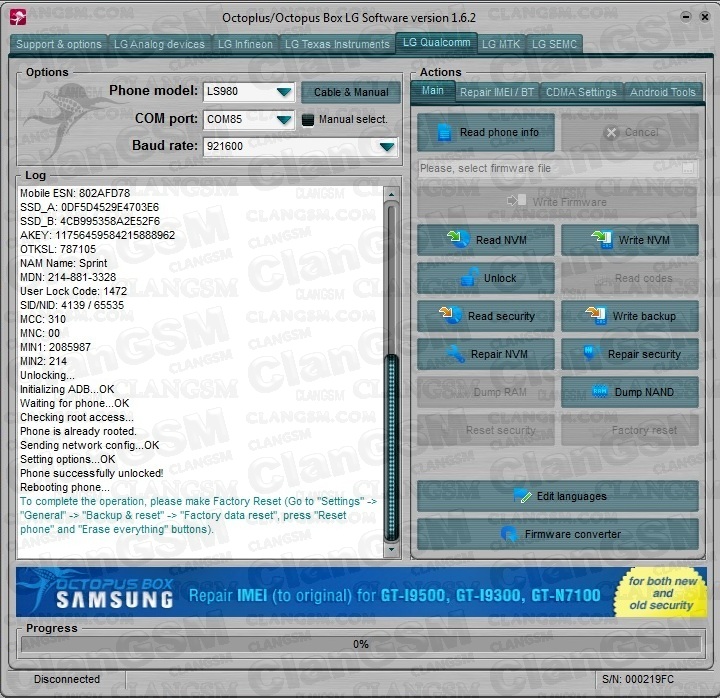Click the 'MDN: 214-881-3328' log line
This screenshot has width=720, height=698.
[68, 277]
